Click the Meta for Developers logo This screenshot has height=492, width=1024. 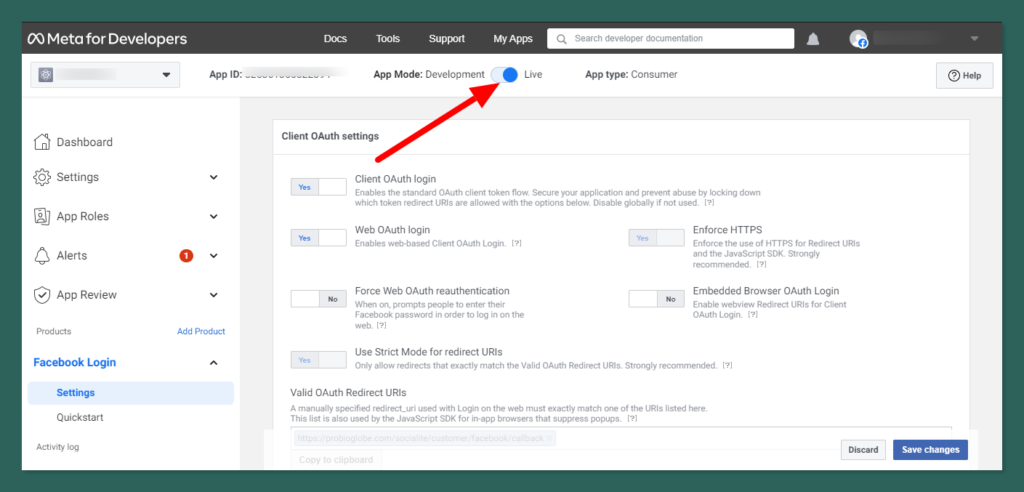pos(106,39)
